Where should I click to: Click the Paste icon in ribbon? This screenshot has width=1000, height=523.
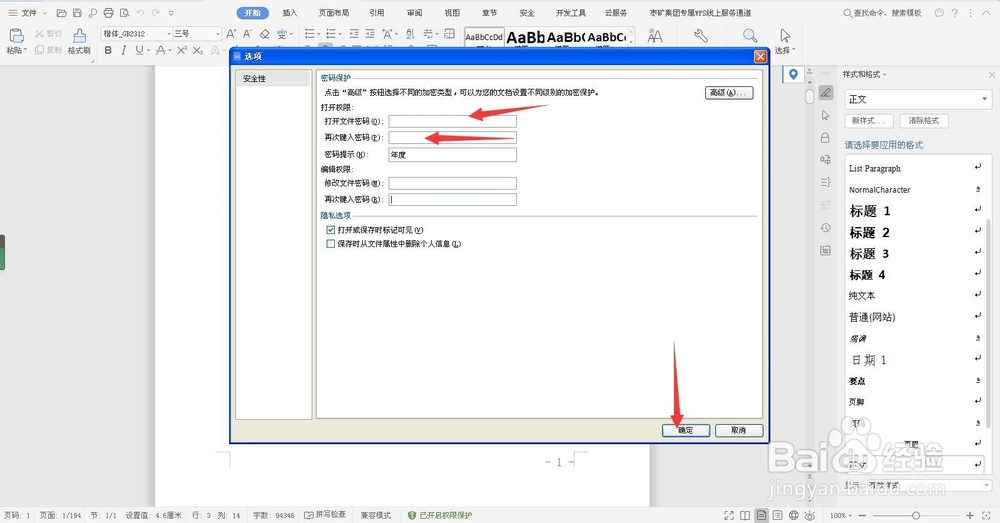point(16,36)
